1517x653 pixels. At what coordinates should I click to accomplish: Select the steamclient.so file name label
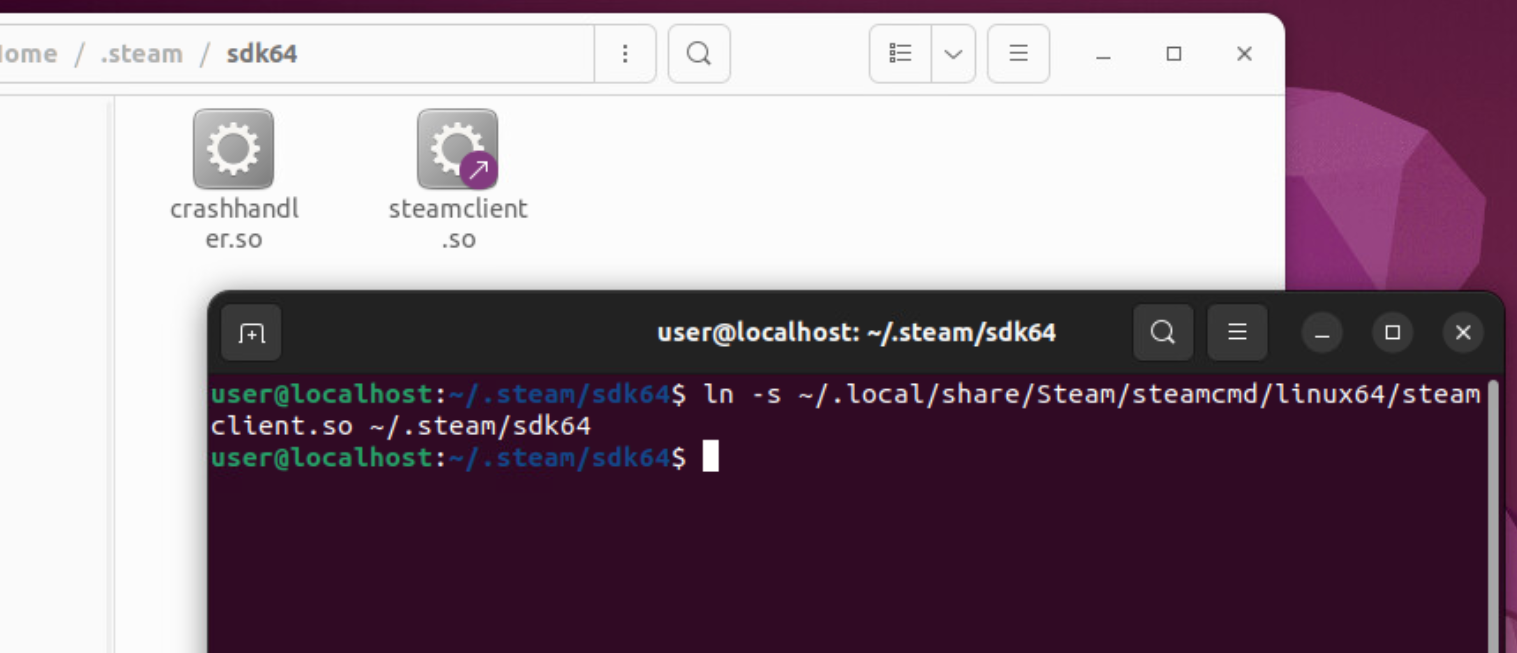(458, 224)
